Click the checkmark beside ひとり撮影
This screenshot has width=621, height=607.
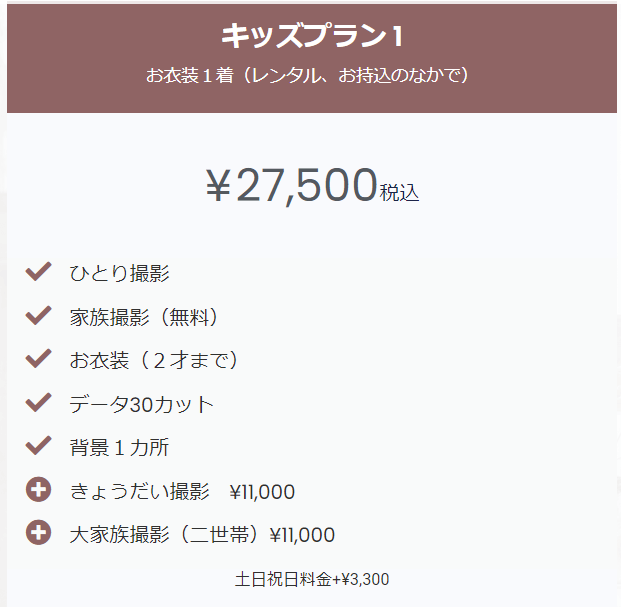(38, 272)
